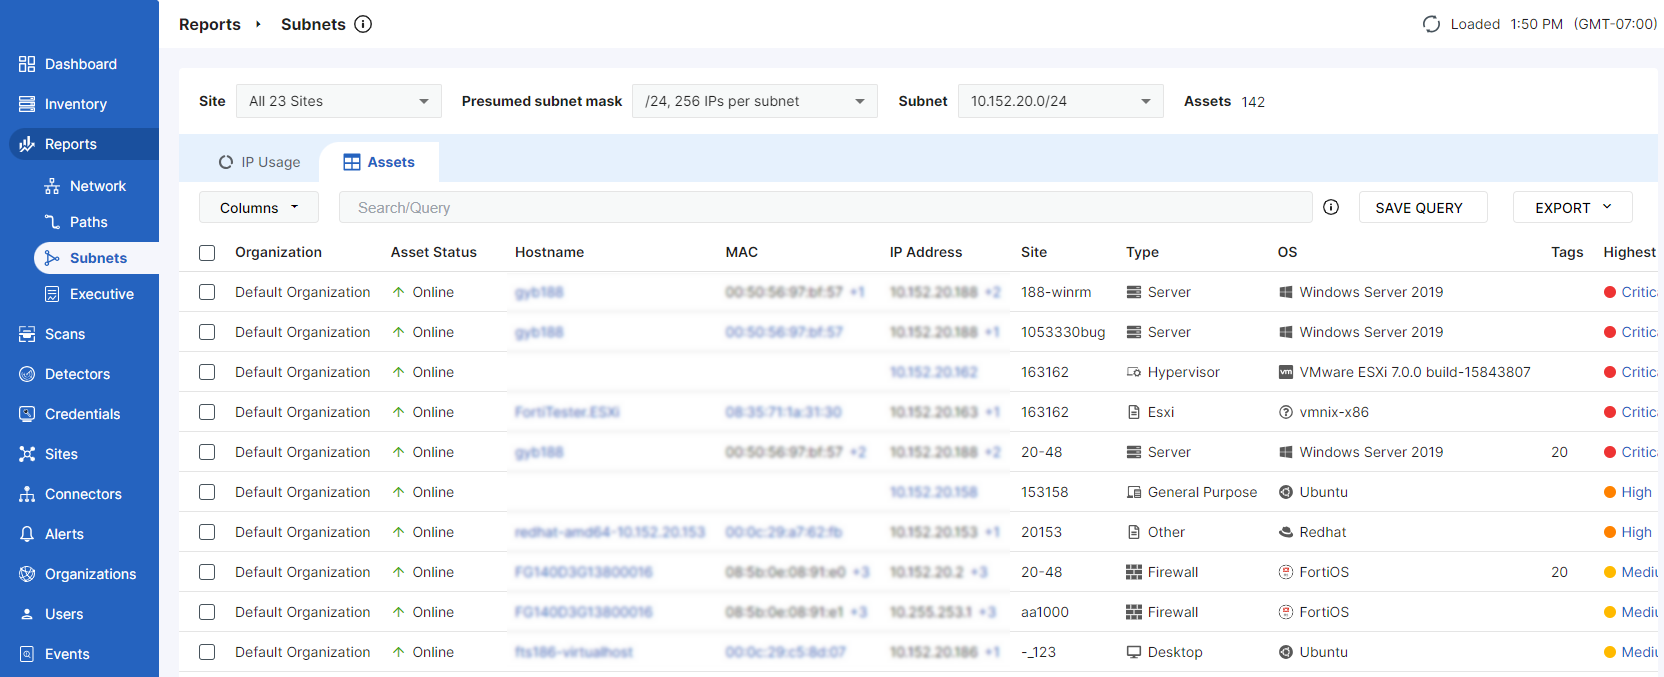The image size is (1664, 677).
Task: Select the Executive reports menu item
Action: (101, 294)
